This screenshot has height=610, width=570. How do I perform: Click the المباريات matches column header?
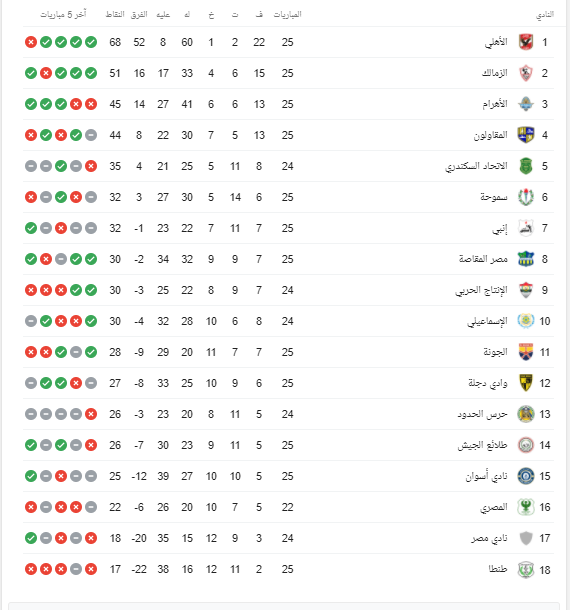coord(288,14)
